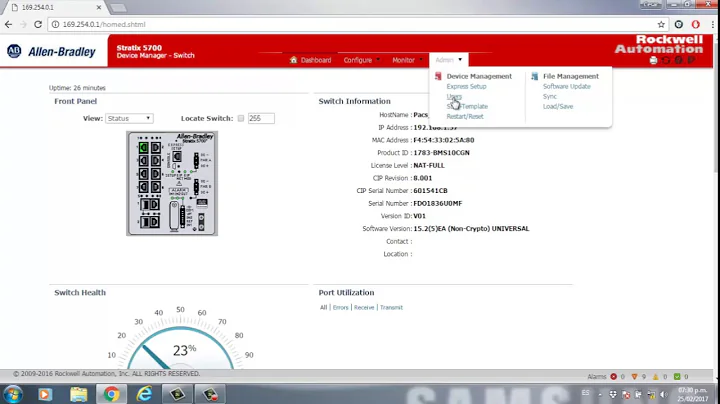Select Users under Device Management
The width and height of the screenshot is (720, 404).
[x=454, y=96]
